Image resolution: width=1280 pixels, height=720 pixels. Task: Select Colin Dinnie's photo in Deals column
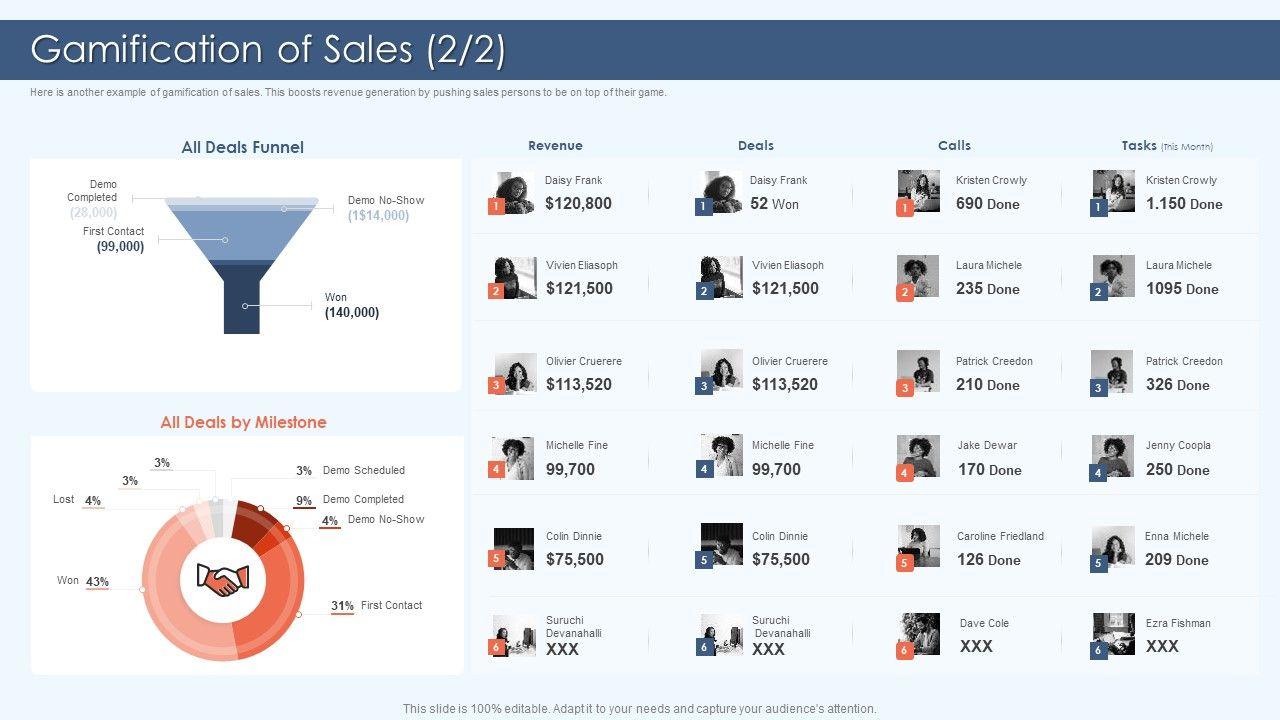722,545
